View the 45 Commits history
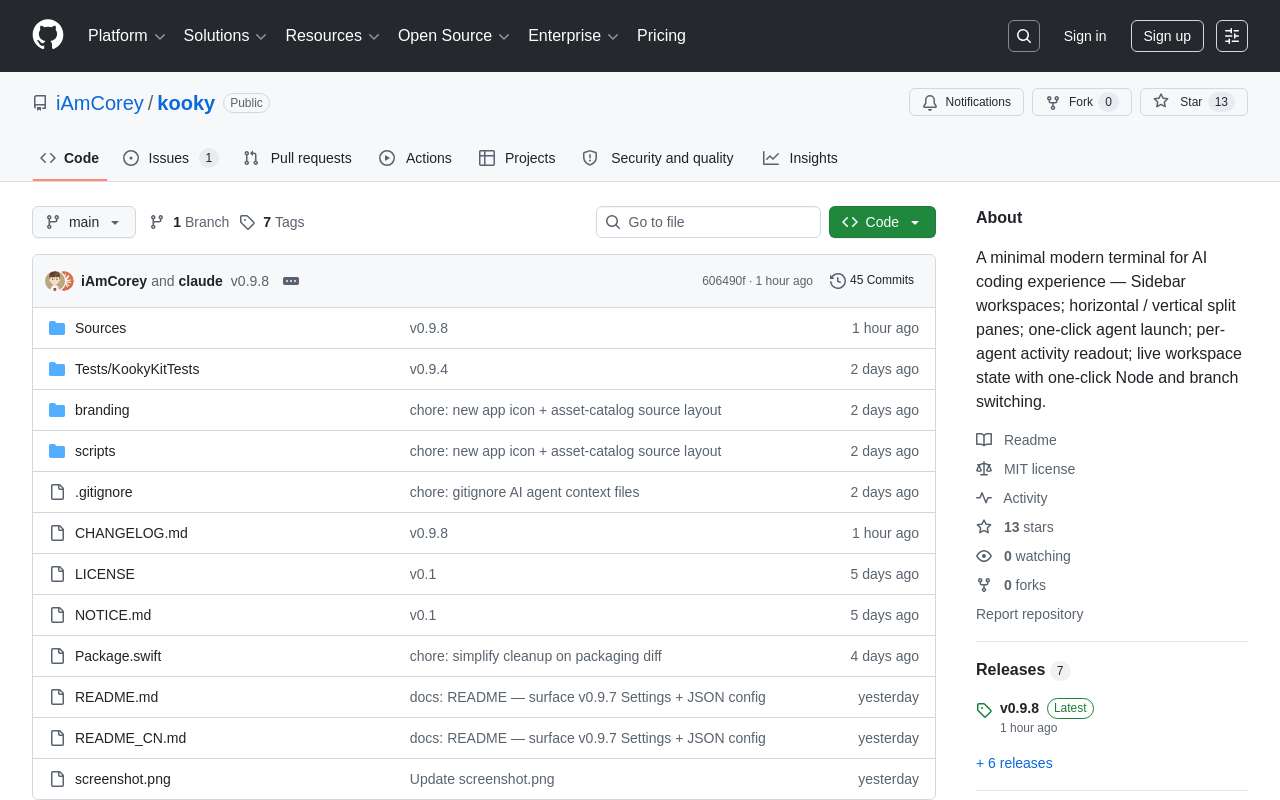 click(x=872, y=281)
